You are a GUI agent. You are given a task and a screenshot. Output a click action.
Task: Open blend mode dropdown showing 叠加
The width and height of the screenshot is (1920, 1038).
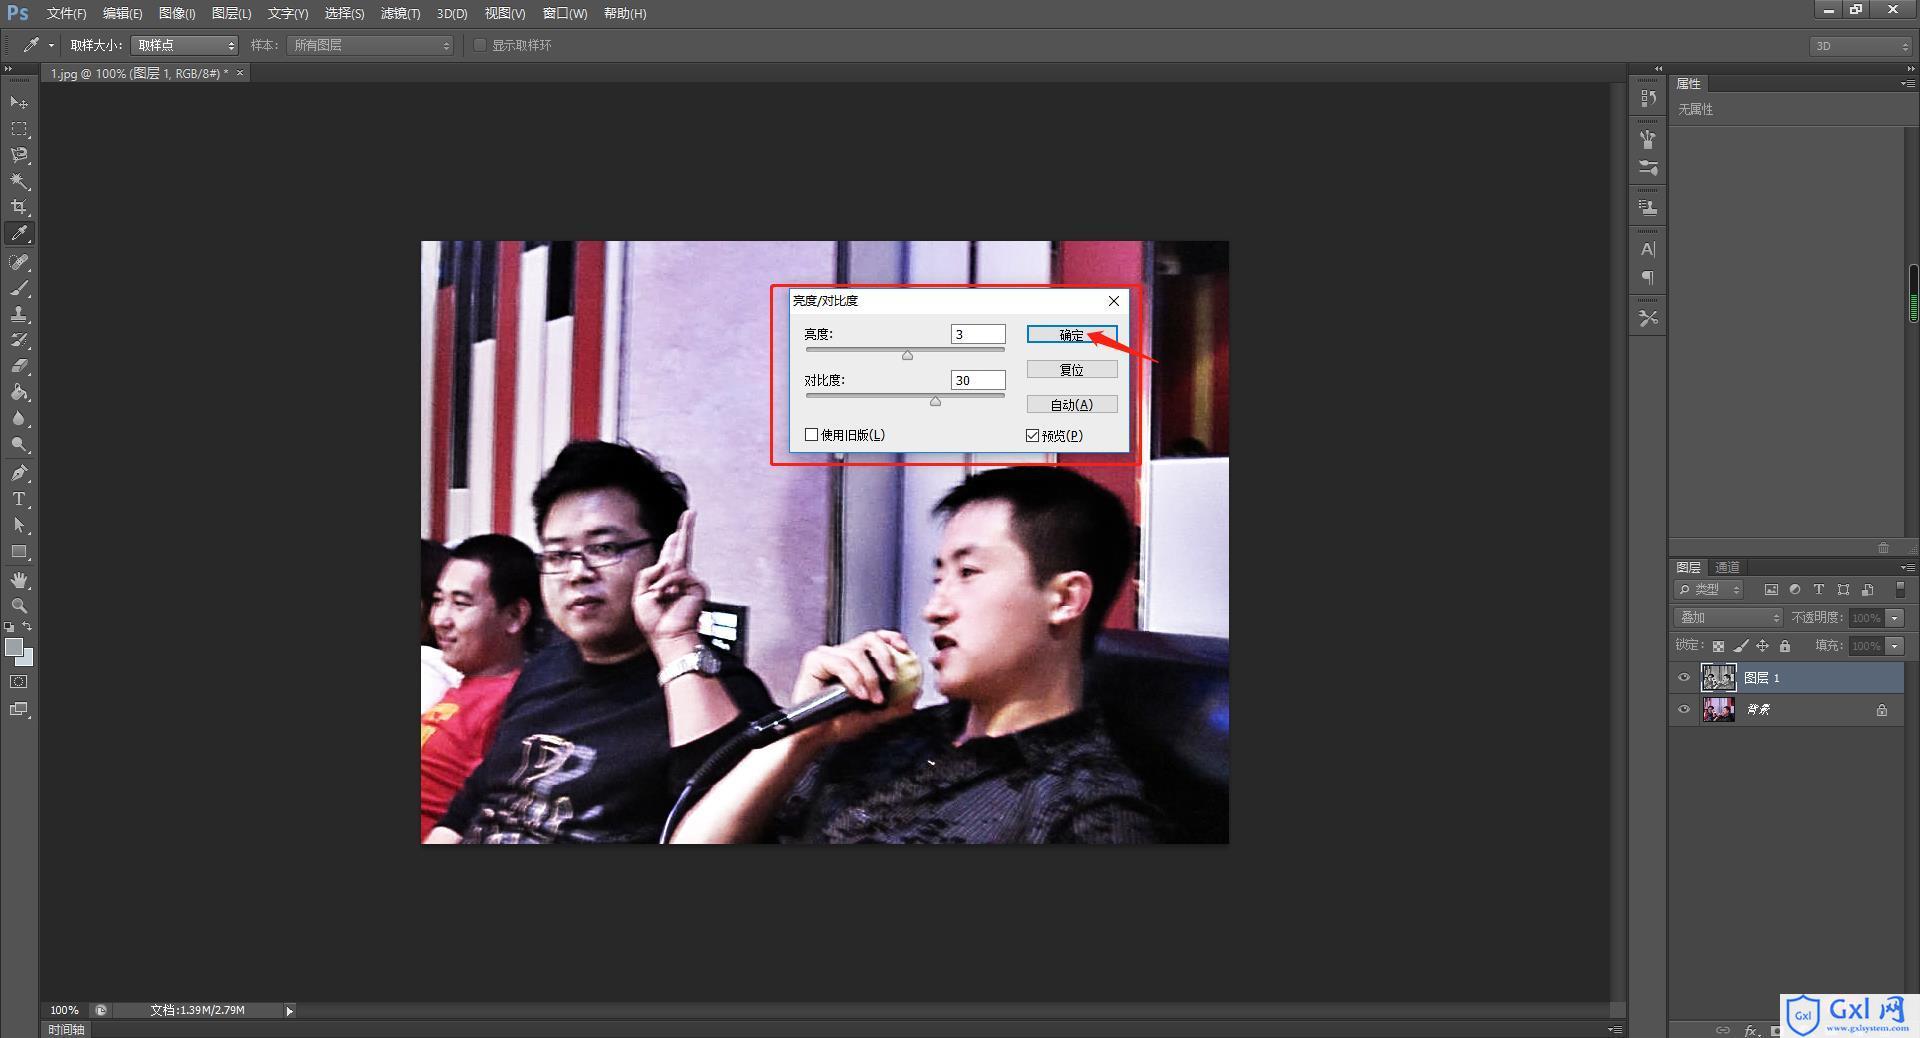coord(1729,618)
